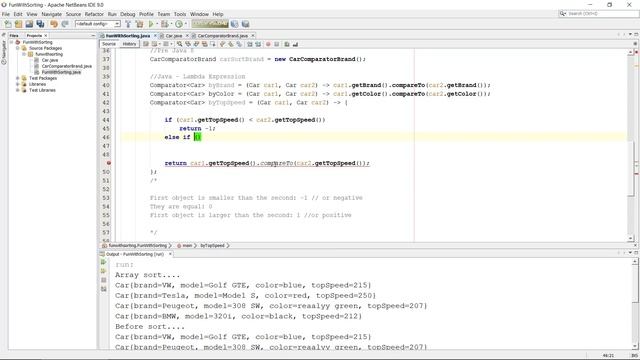Viewport: 640px width, 360px height.
Task: Open the Tools menu
Action: click(180, 14)
